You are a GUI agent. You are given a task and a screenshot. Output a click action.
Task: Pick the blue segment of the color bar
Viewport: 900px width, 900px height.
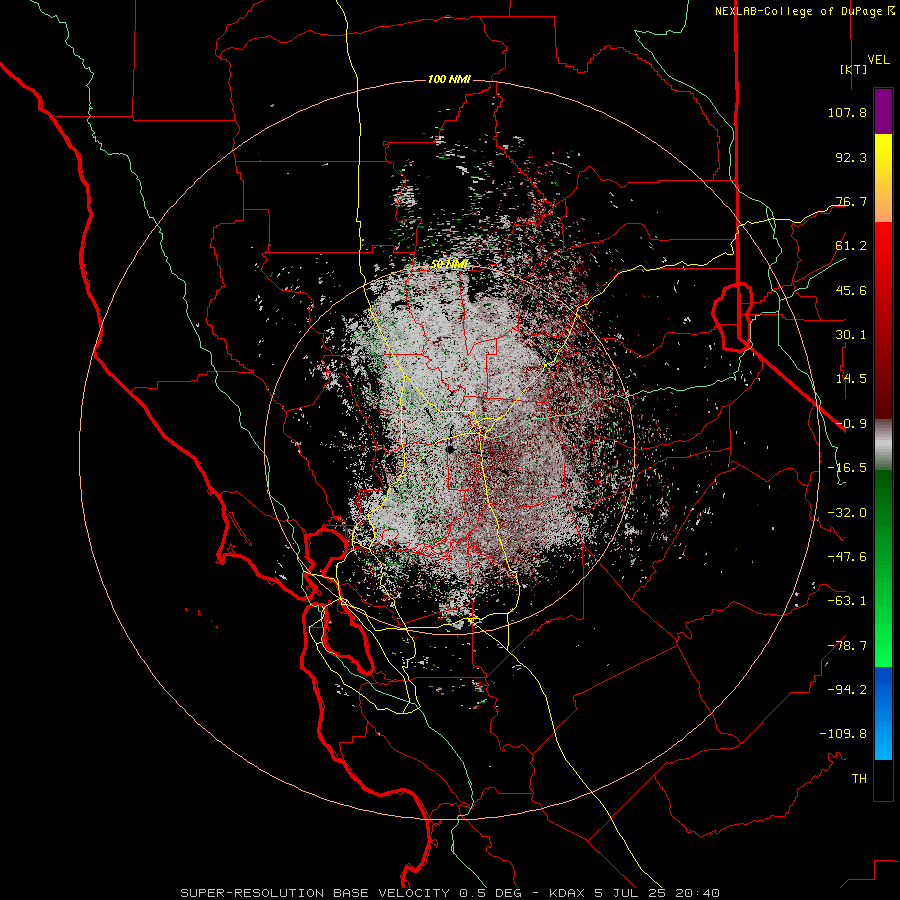(x=883, y=713)
